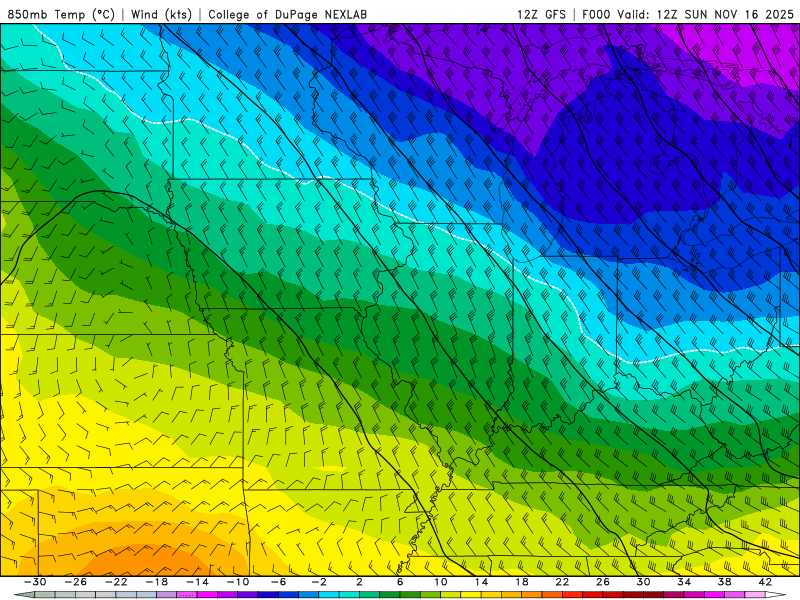Click the 38 value on the color scale
The width and height of the screenshot is (800, 600).
[724, 582]
